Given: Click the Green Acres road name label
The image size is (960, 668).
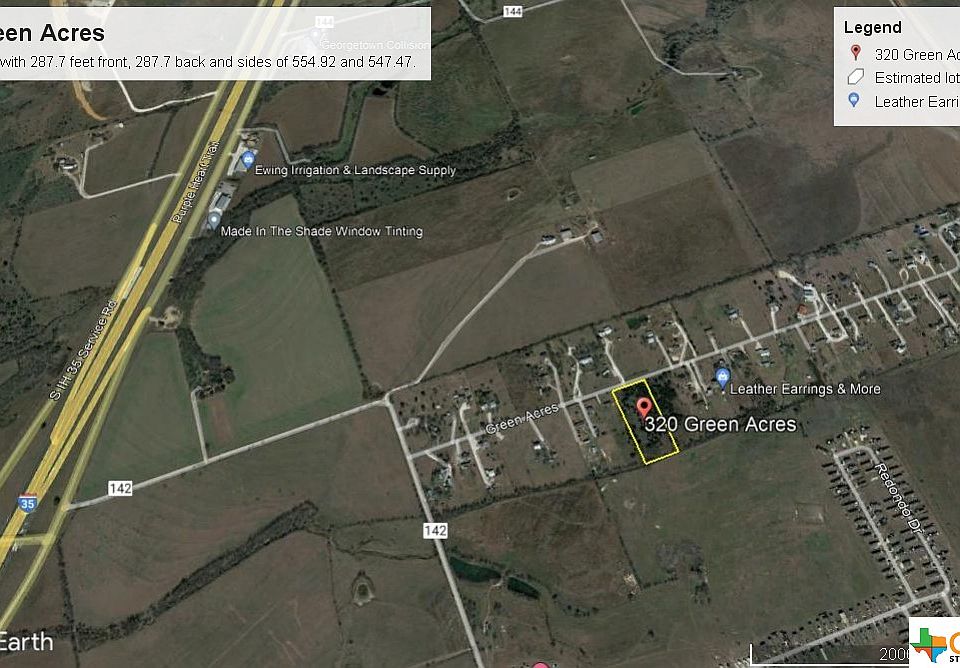Looking at the screenshot, I should pos(522,418).
